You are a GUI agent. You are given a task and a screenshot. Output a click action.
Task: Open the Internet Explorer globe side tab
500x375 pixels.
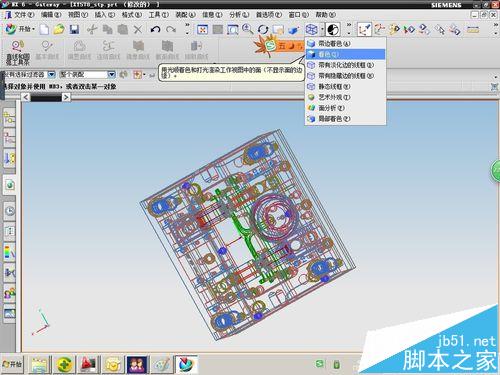click(x=9, y=184)
